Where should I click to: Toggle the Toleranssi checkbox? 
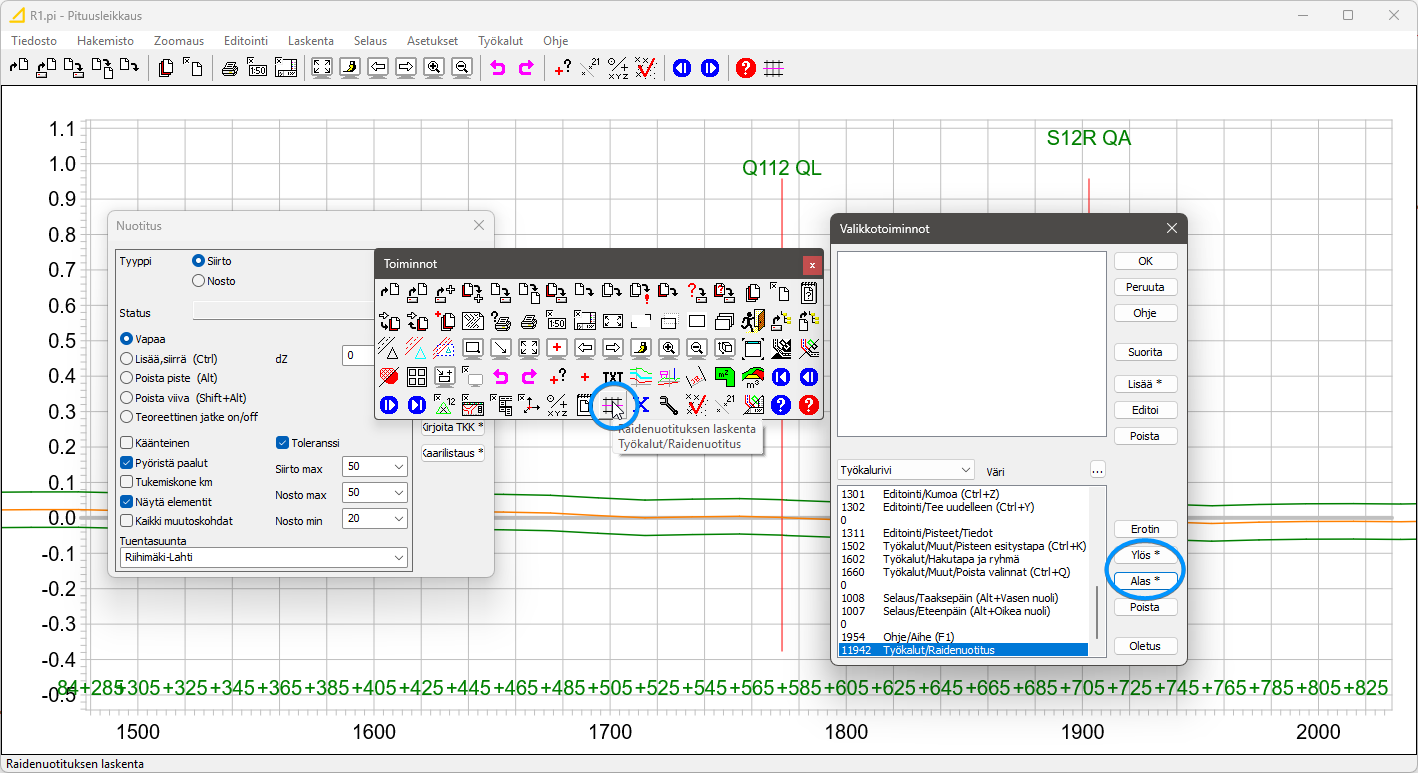coord(282,443)
